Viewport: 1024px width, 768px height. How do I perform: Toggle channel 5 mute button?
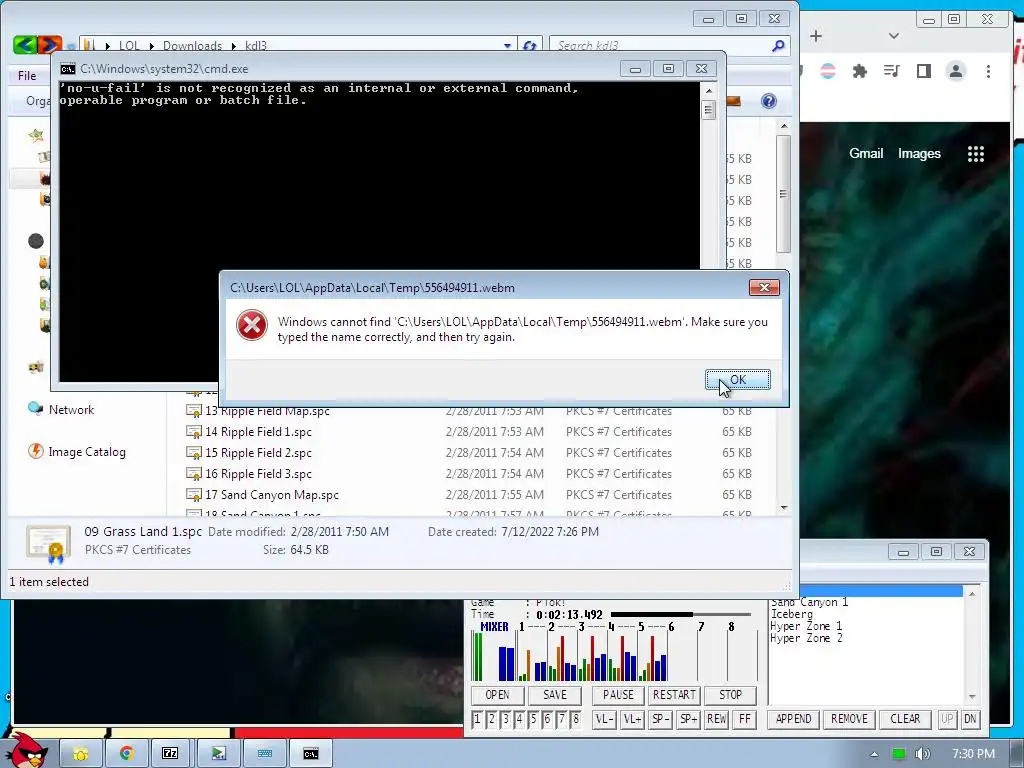click(x=534, y=719)
